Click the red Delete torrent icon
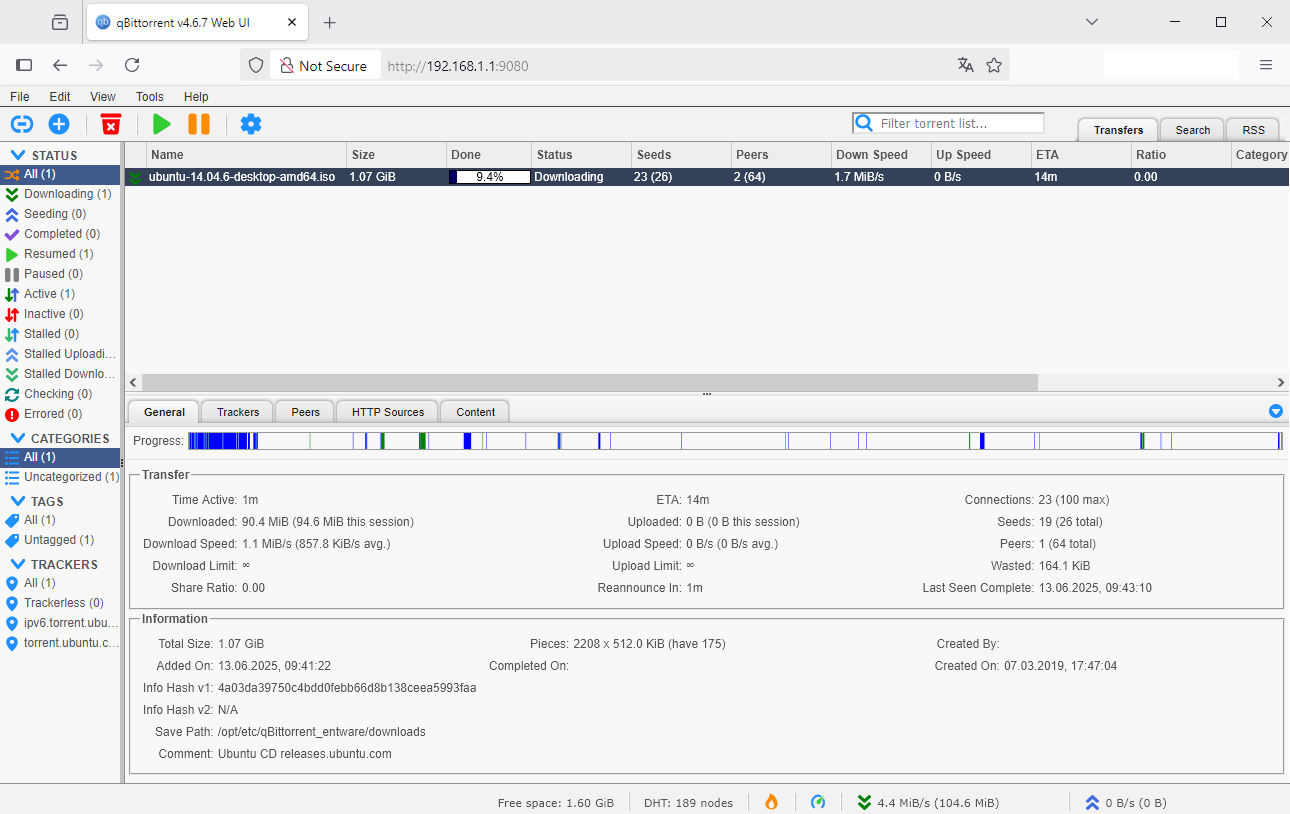 (111, 124)
